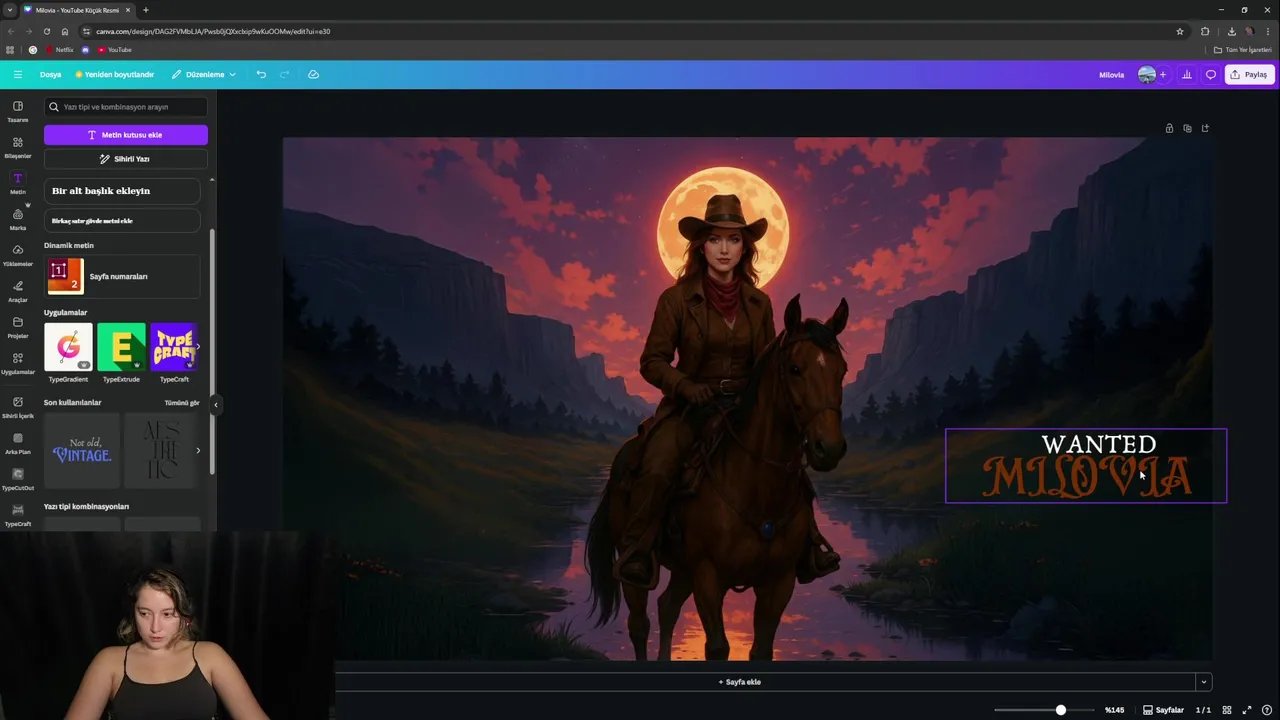Select the MILOVIA text on canvas
The image size is (1280, 720).
point(1087,477)
